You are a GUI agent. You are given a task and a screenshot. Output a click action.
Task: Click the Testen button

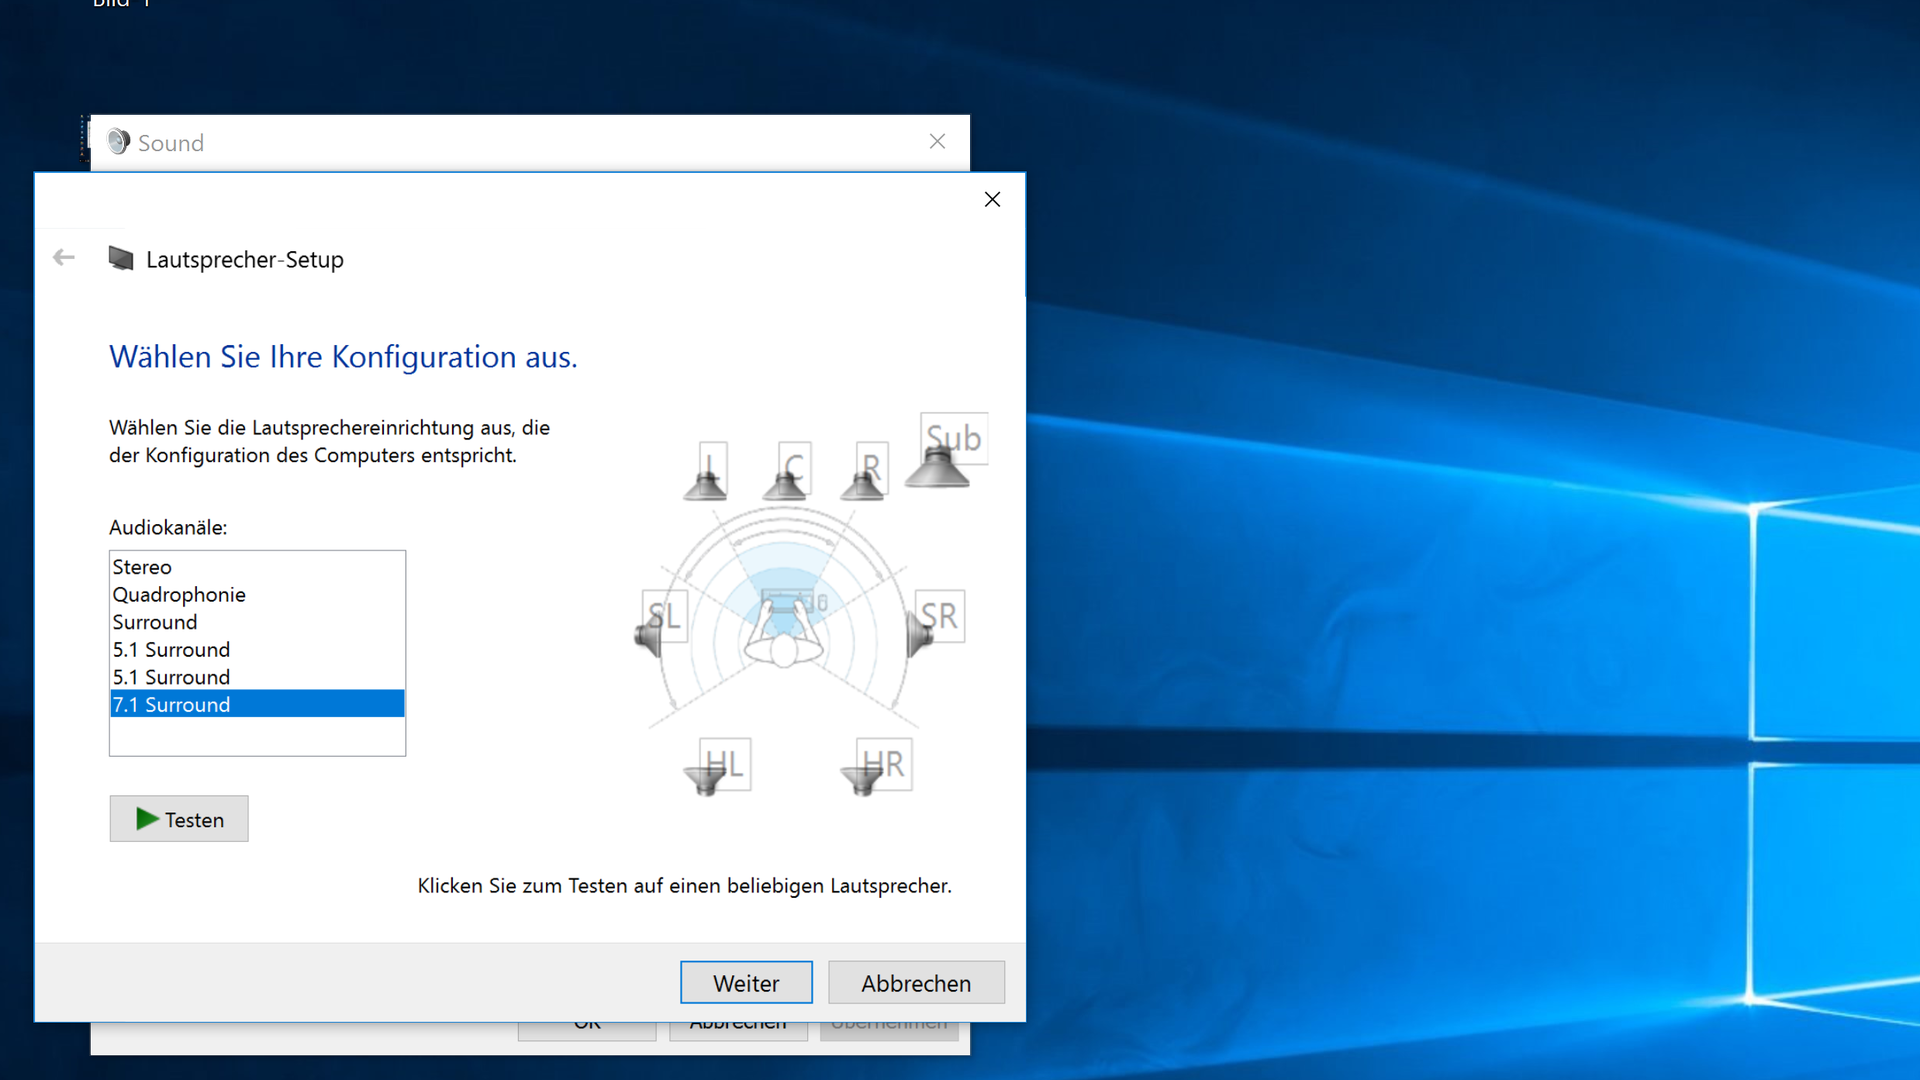click(179, 819)
